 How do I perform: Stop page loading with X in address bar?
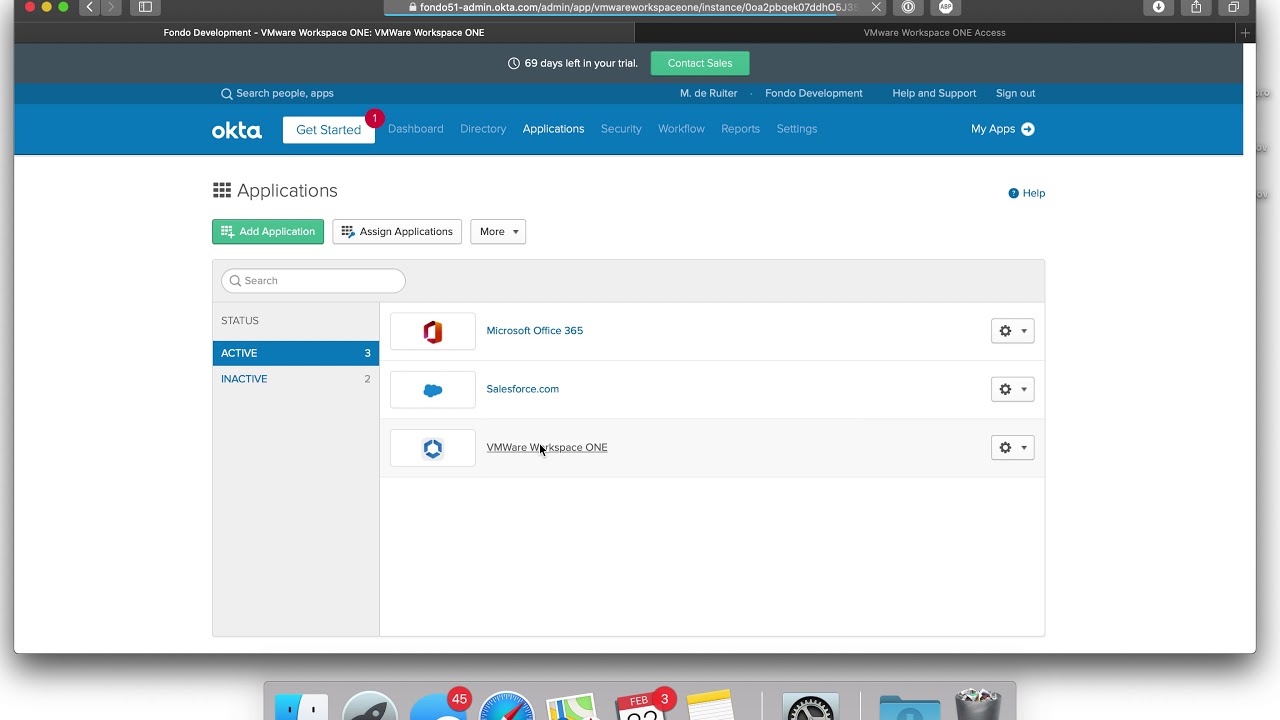876,7
